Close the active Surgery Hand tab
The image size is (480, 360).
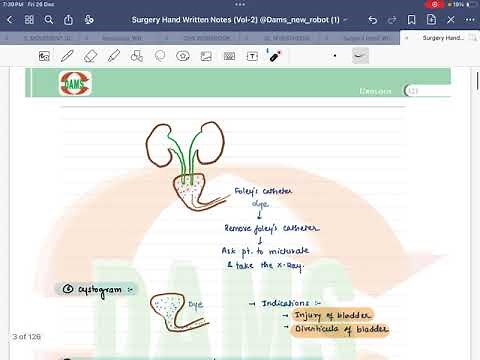[x=406, y=38]
